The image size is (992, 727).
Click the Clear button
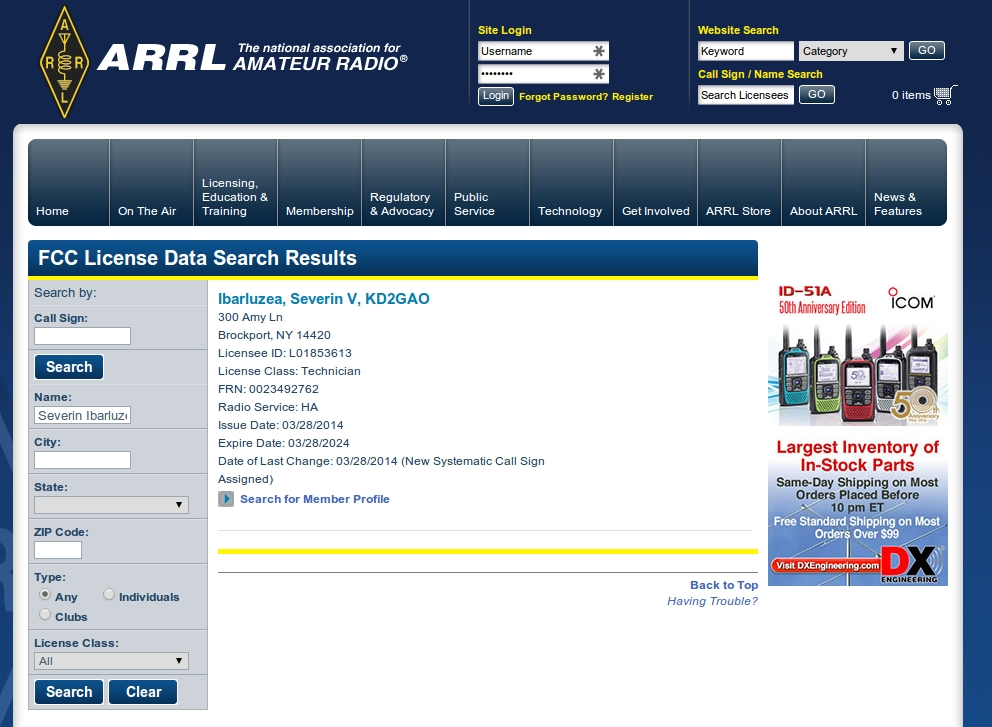143,692
